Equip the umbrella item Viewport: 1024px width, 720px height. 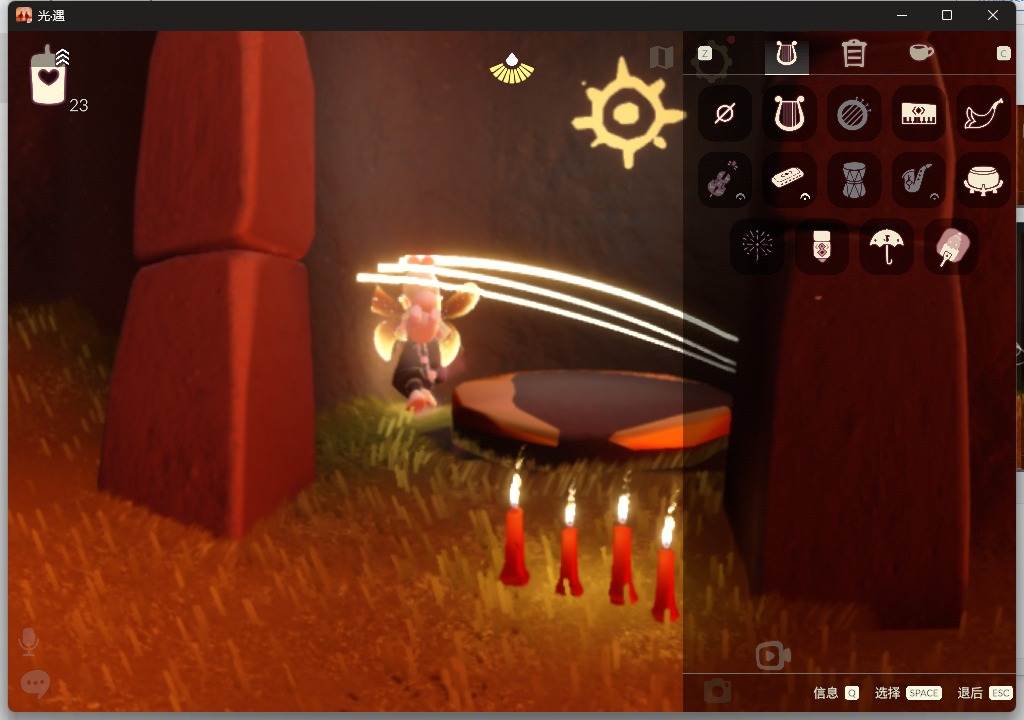pos(886,246)
